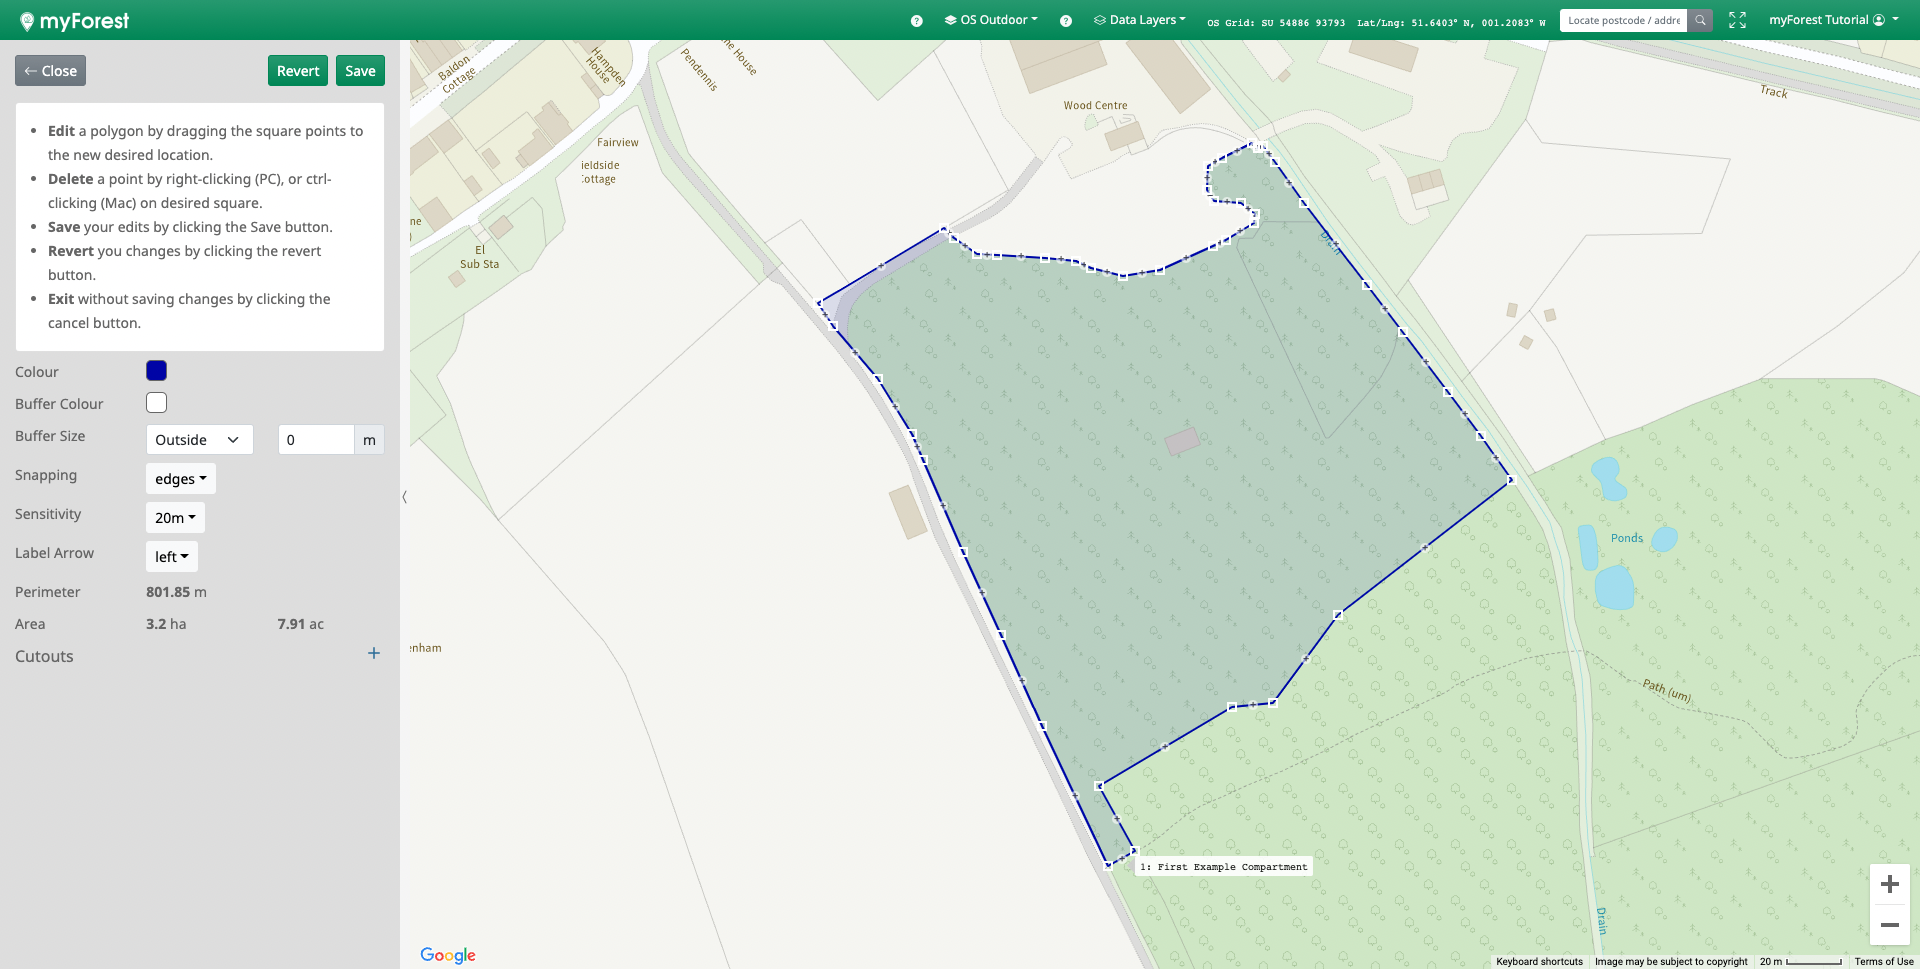Open the Sensitivity 20m dropdown

[175, 518]
